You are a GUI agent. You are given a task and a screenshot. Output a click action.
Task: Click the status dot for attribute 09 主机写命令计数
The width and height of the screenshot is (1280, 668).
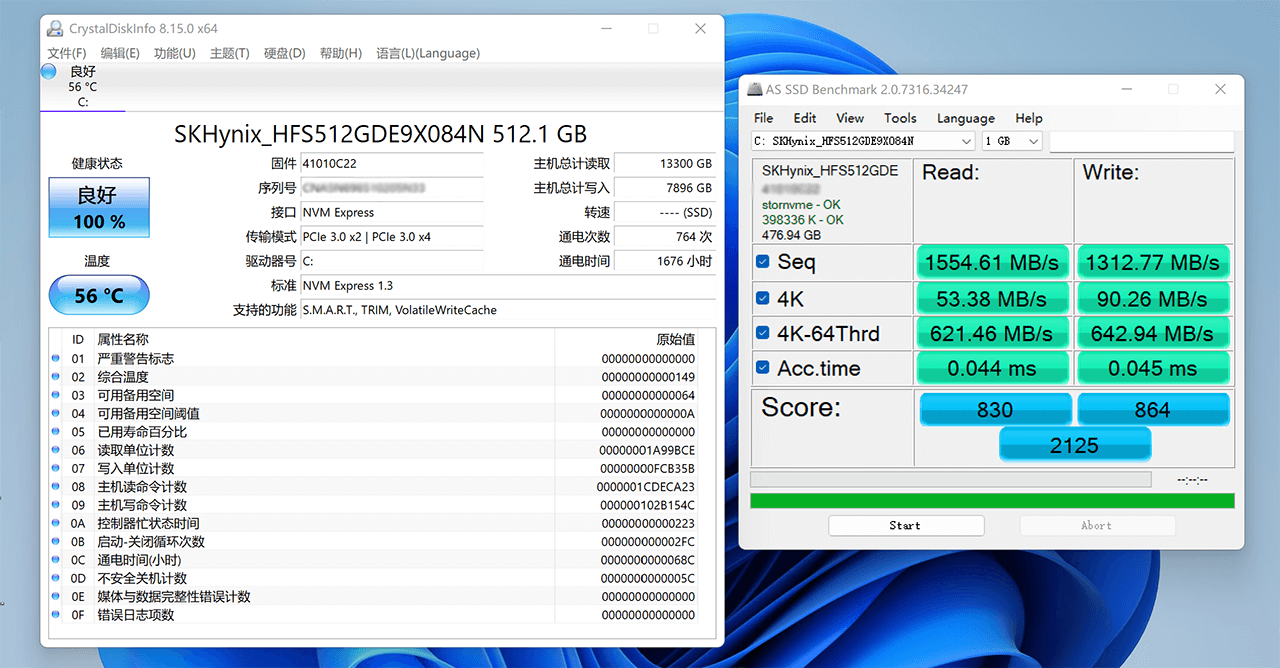[55, 505]
